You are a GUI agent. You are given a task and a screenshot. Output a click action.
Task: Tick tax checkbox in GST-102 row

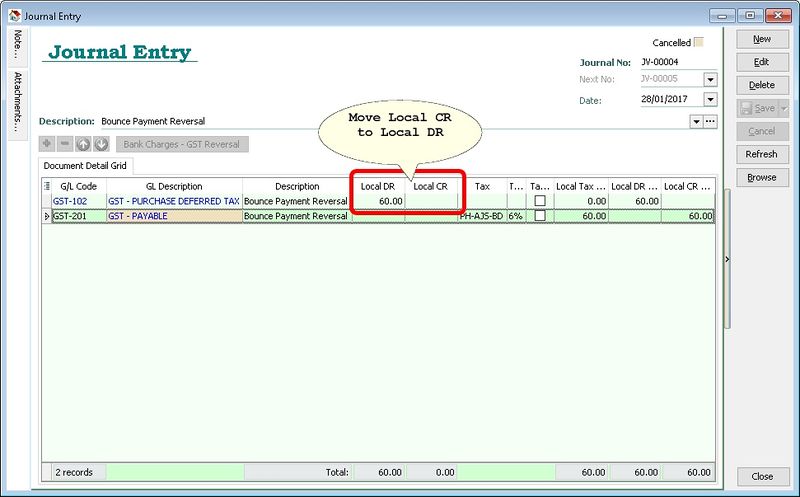pyautogui.click(x=539, y=201)
